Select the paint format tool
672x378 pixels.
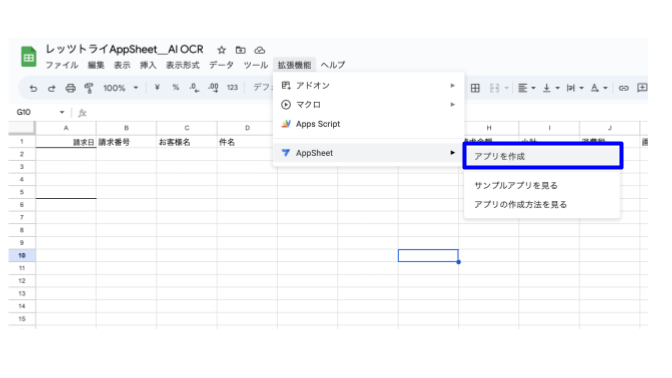(x=89, y=88)
